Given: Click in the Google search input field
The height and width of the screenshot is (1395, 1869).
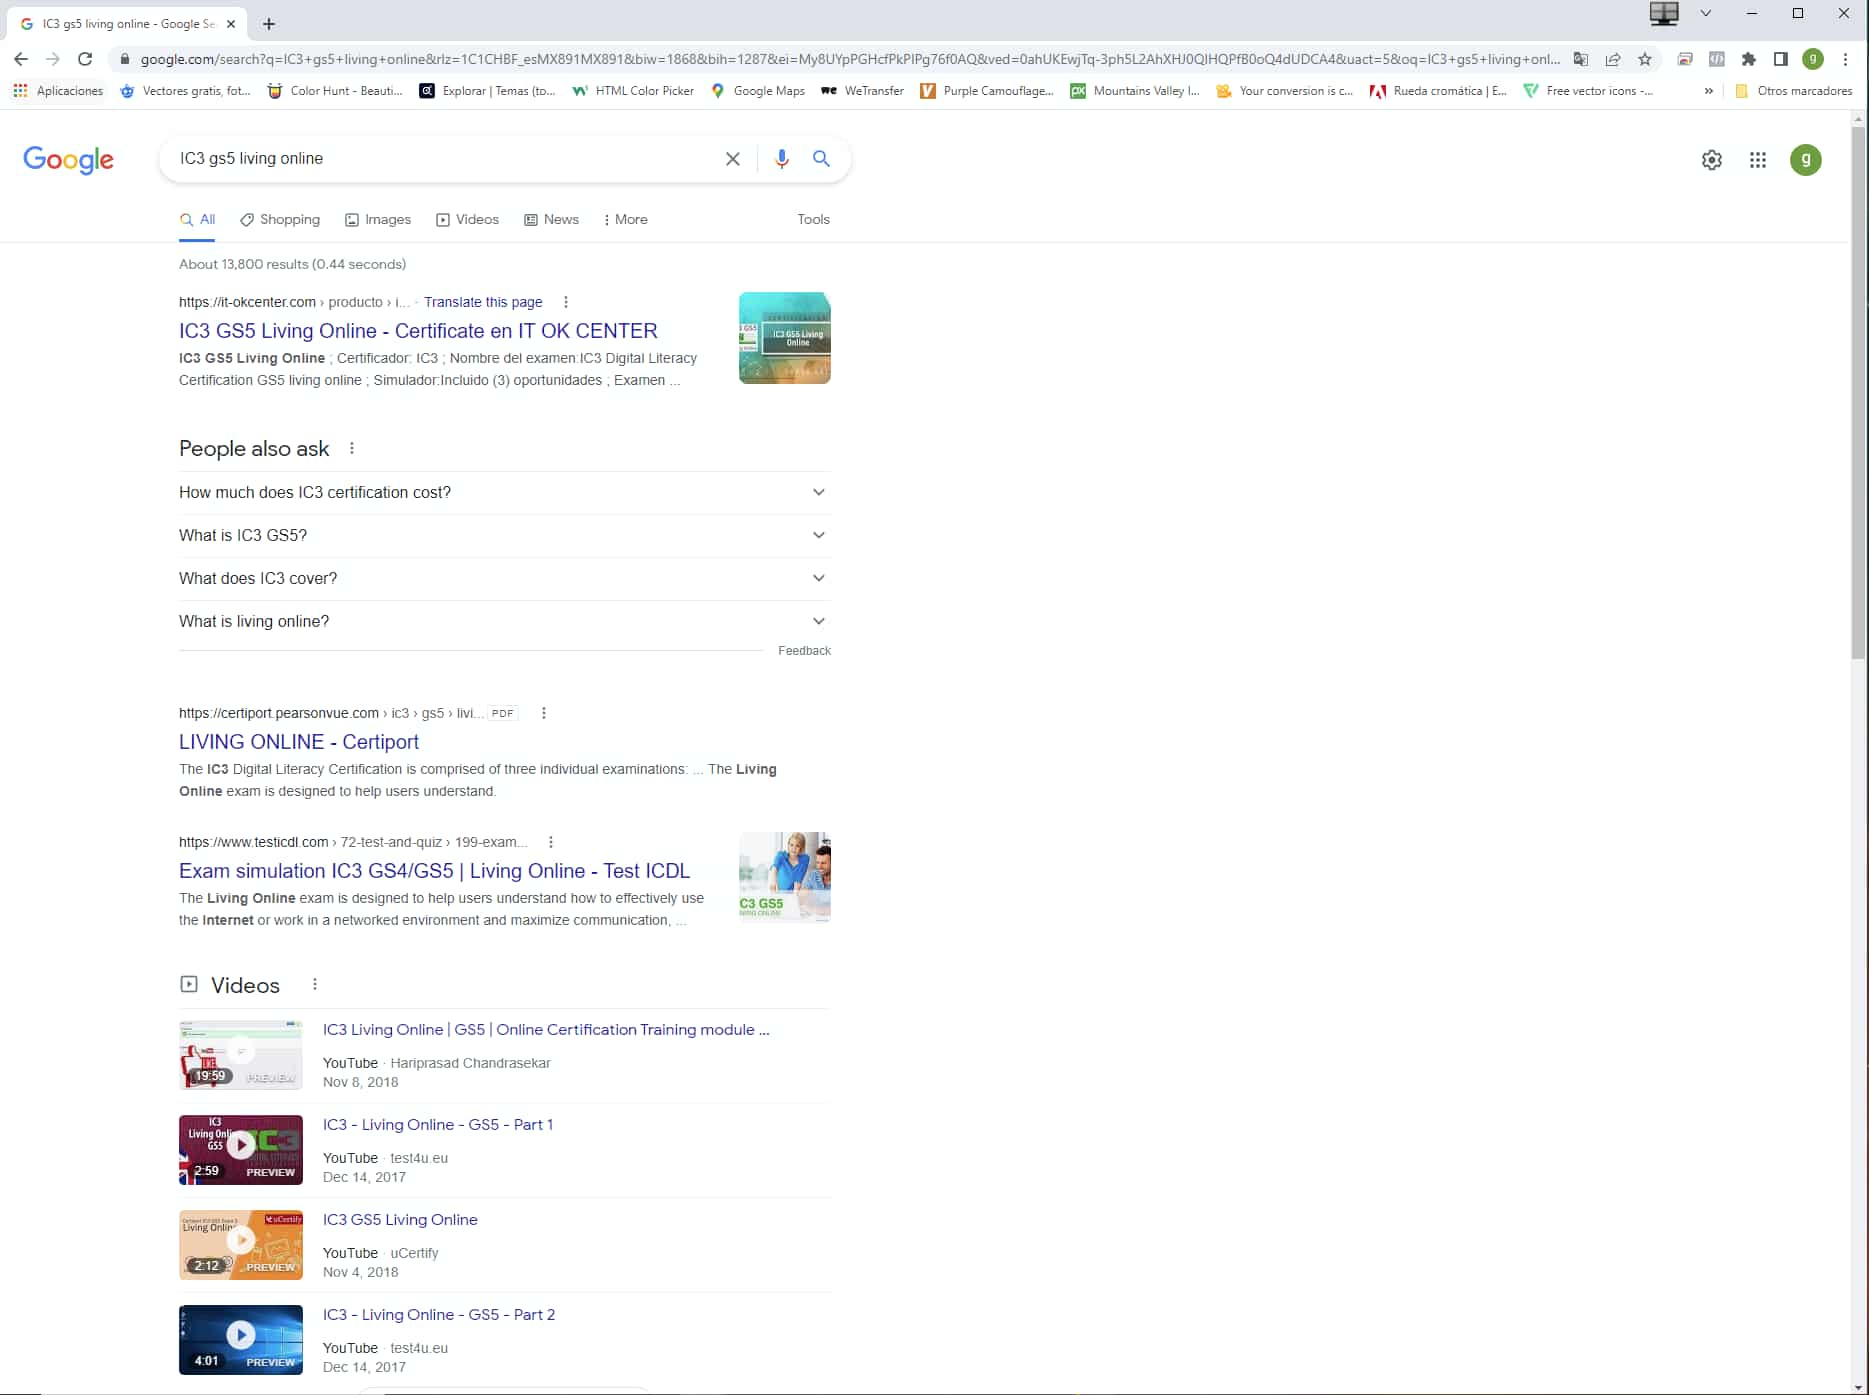Looking at the screenshot, I should [x=440, y=159].
